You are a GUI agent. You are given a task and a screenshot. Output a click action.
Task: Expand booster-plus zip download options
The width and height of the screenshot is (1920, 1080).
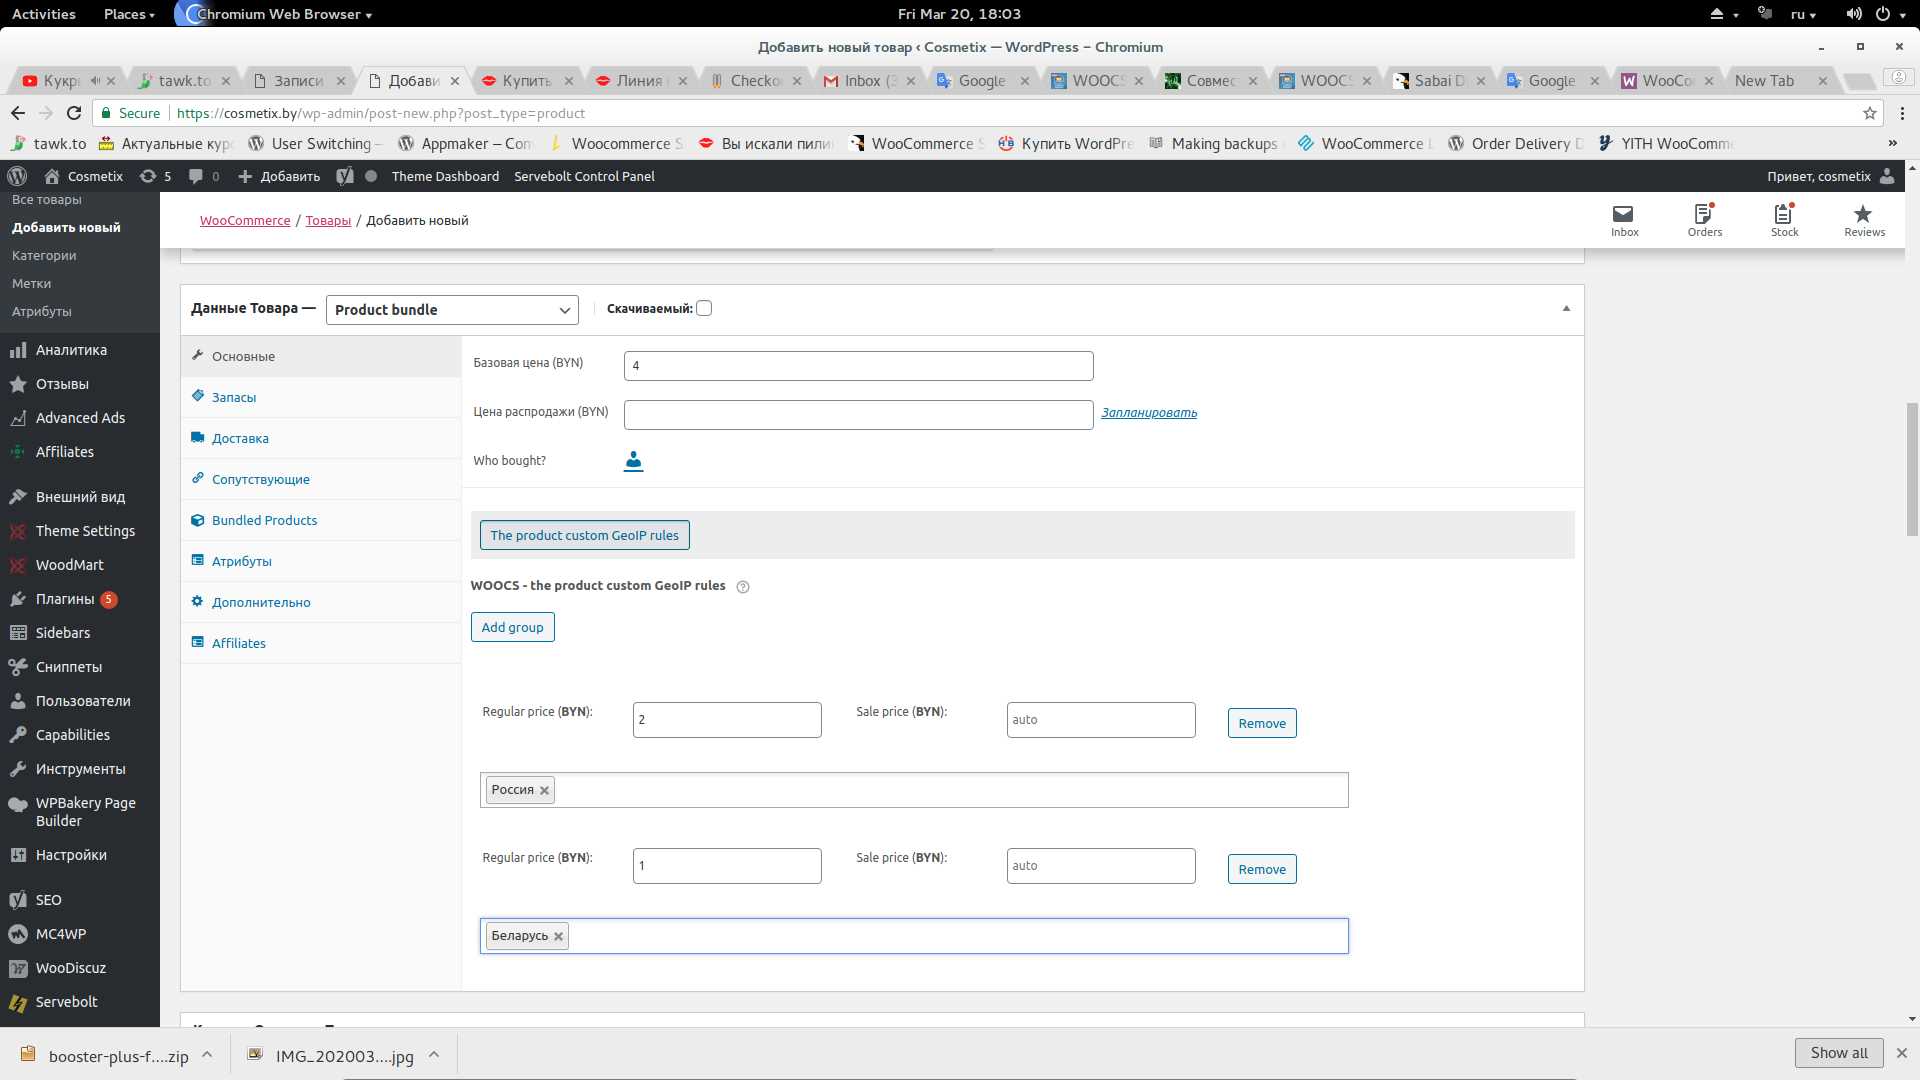(207, 1054)
